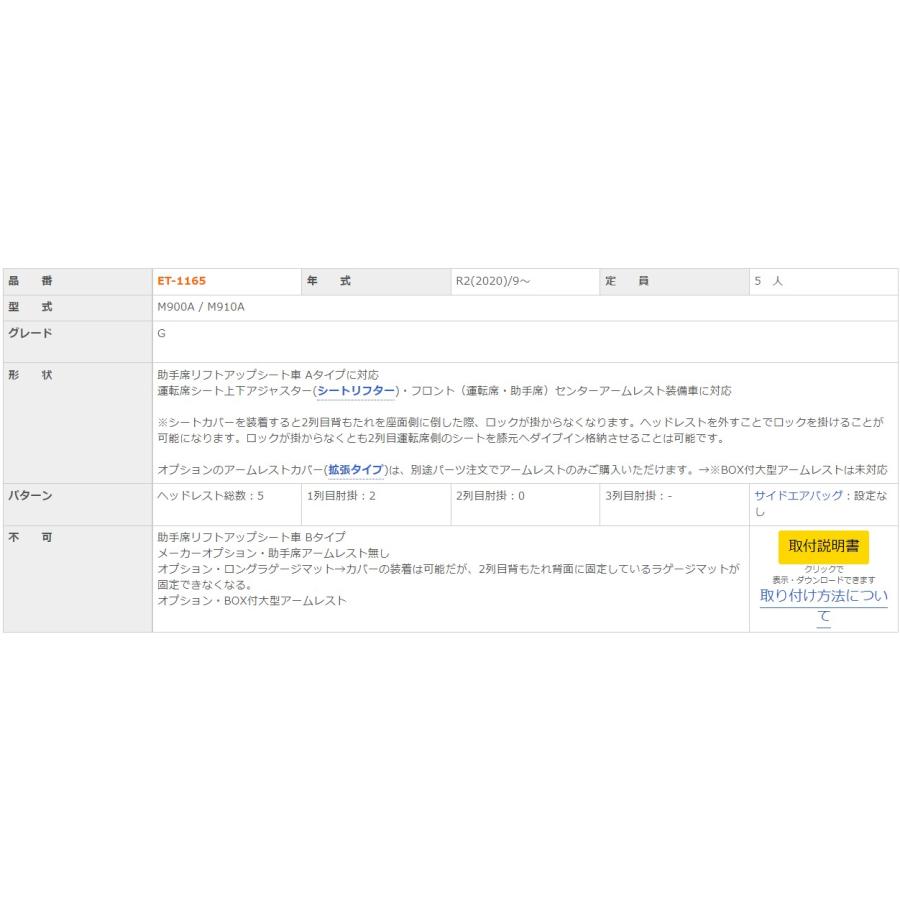Select the ET-1165 product number
900x900 pixels.
coord(182,282)
